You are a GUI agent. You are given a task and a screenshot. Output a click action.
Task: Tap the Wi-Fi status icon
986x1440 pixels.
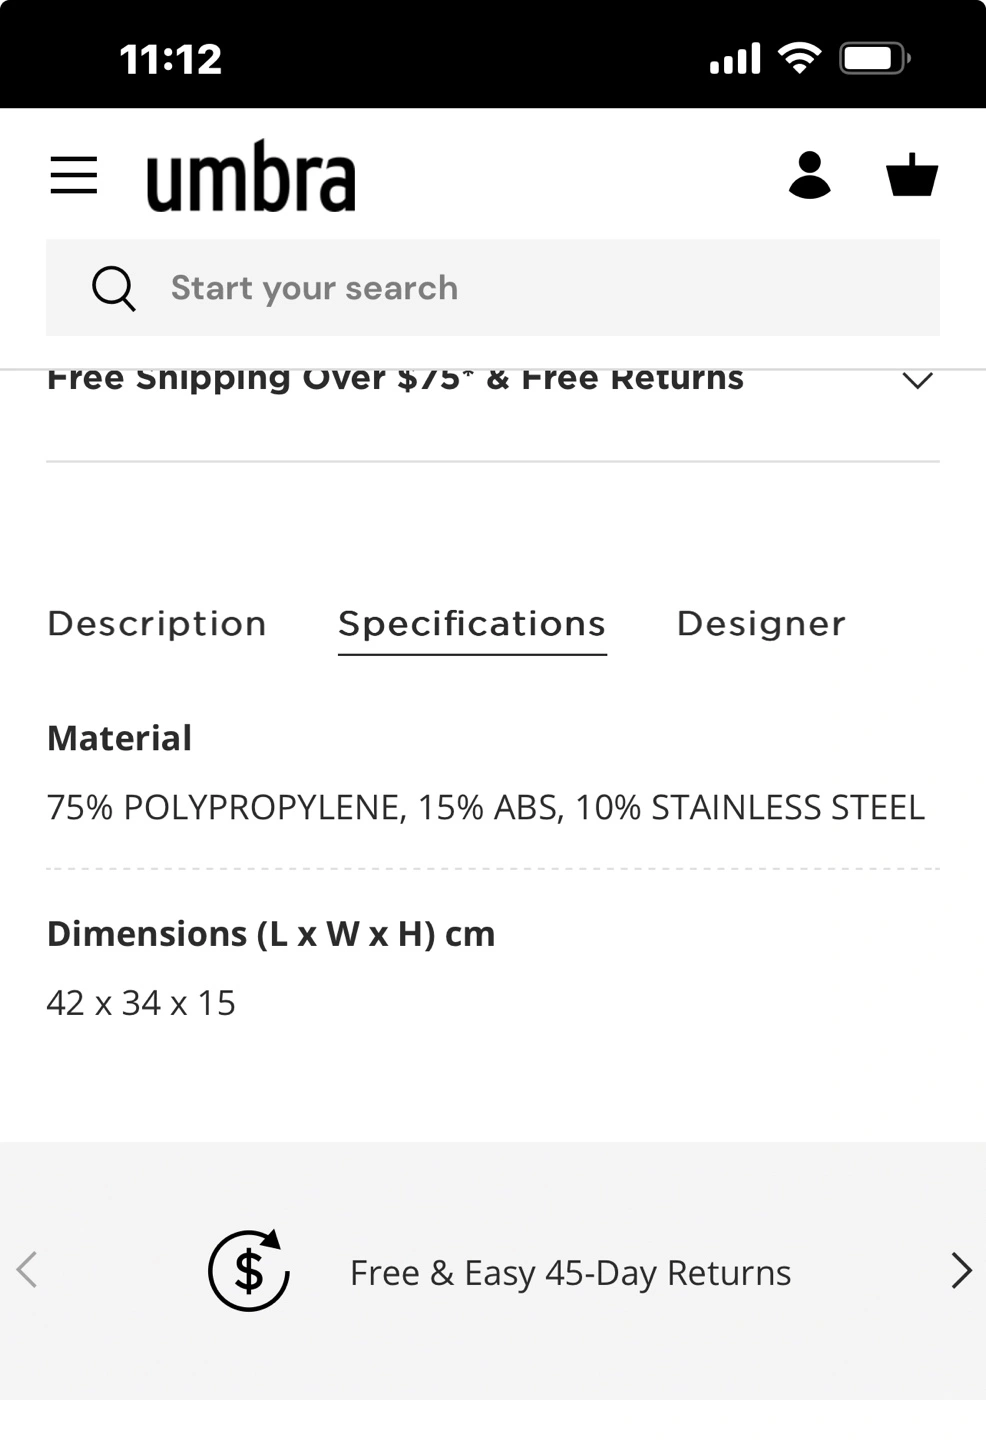pyautogui.click(x=799, y=59)
